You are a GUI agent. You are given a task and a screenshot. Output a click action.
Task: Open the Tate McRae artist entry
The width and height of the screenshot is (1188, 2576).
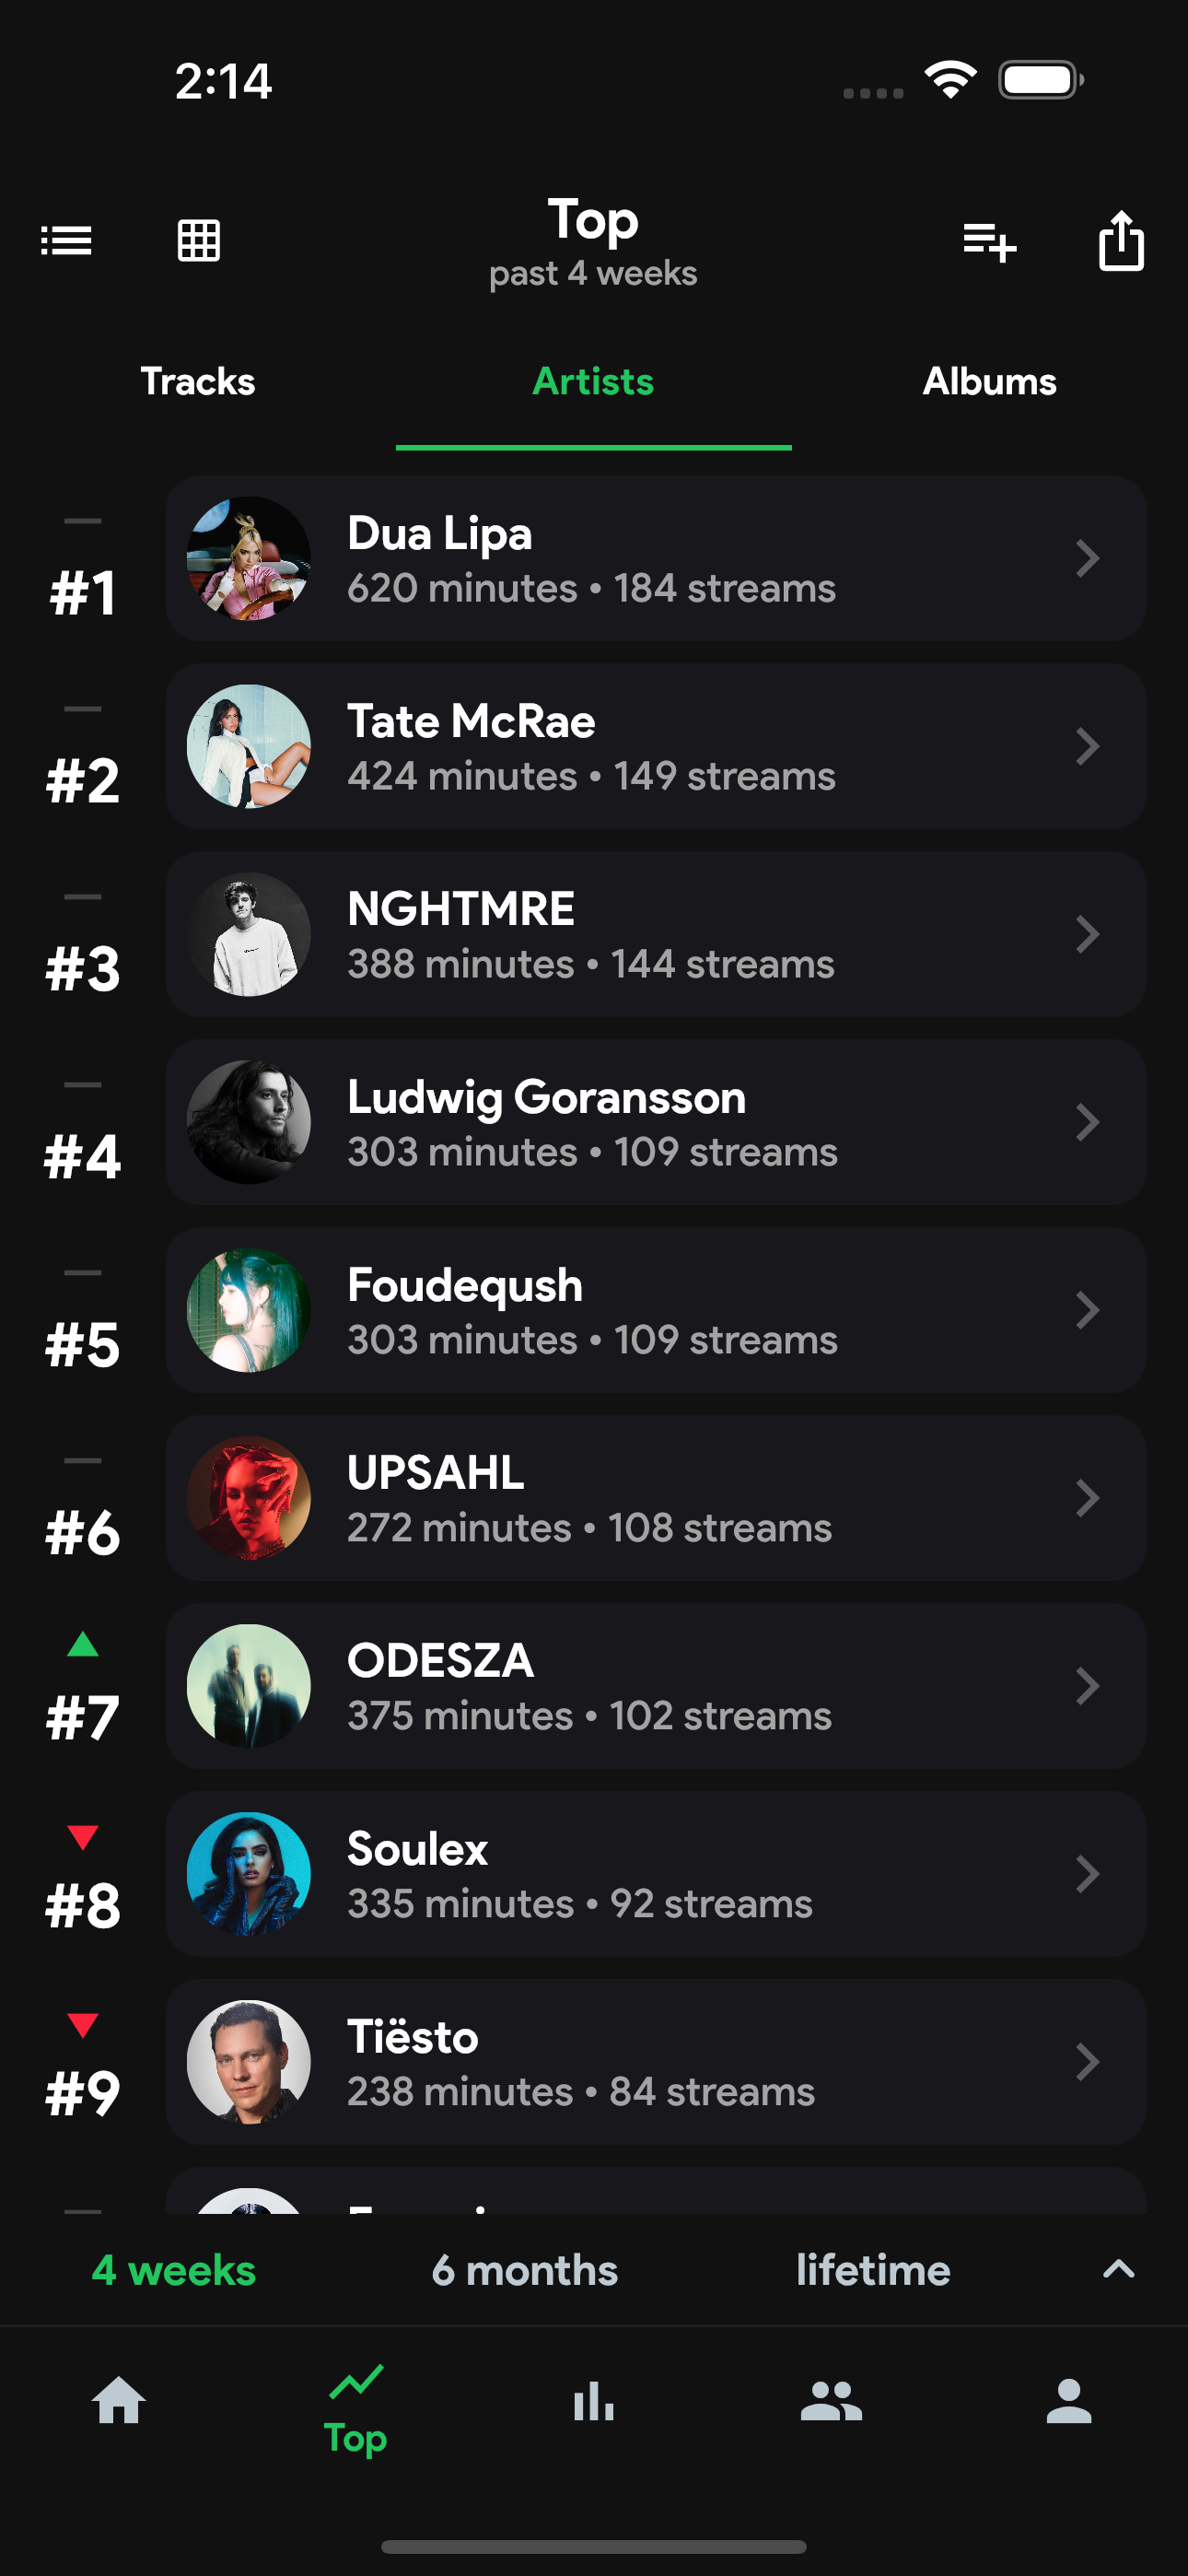(x=655, y=746)
